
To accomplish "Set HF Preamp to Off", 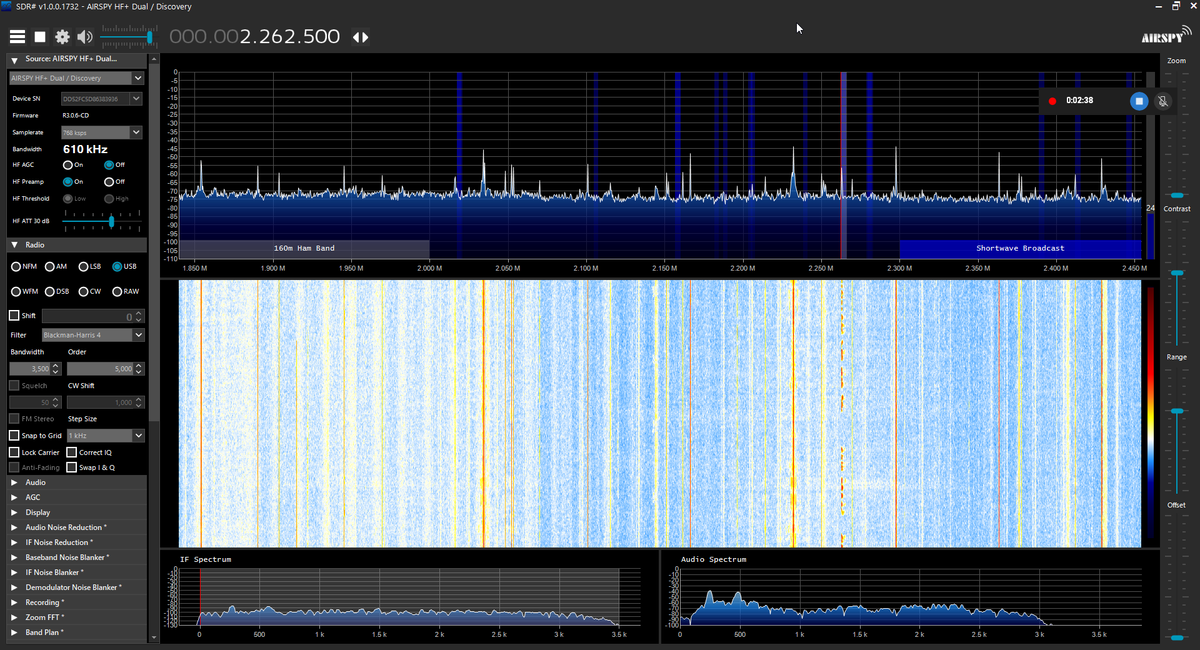I will point(114,182).
